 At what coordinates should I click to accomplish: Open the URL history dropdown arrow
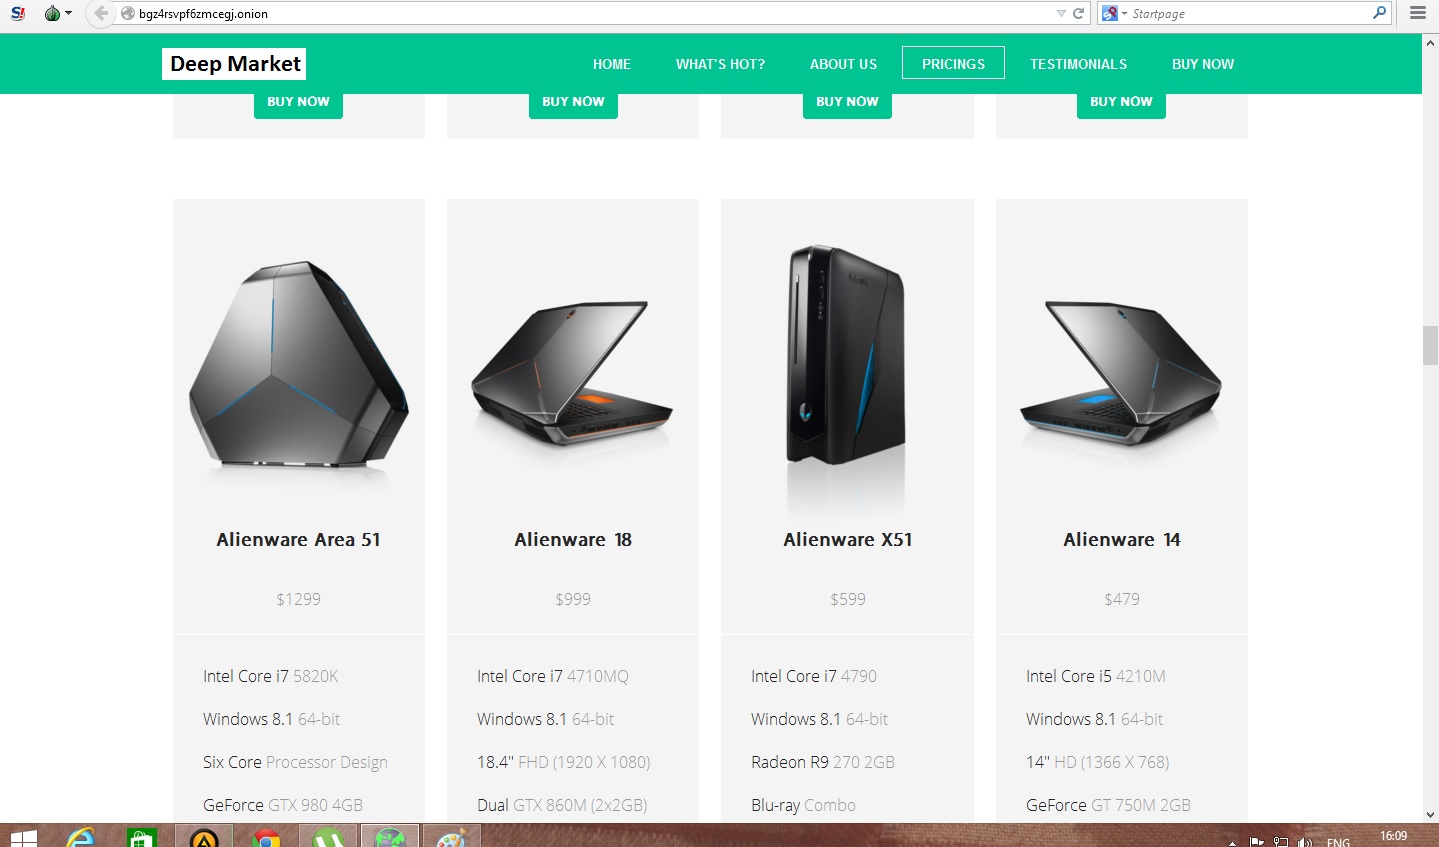[1061, 13]
